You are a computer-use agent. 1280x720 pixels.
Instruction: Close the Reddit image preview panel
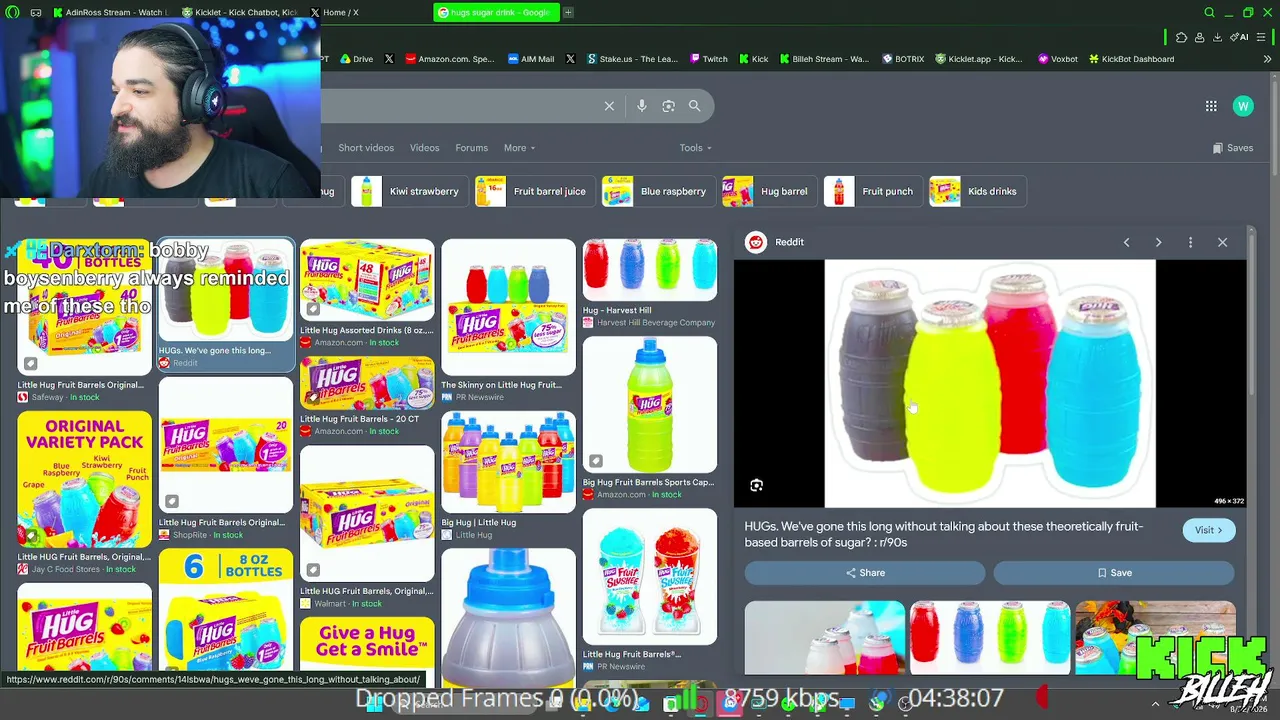point(1222,242)
